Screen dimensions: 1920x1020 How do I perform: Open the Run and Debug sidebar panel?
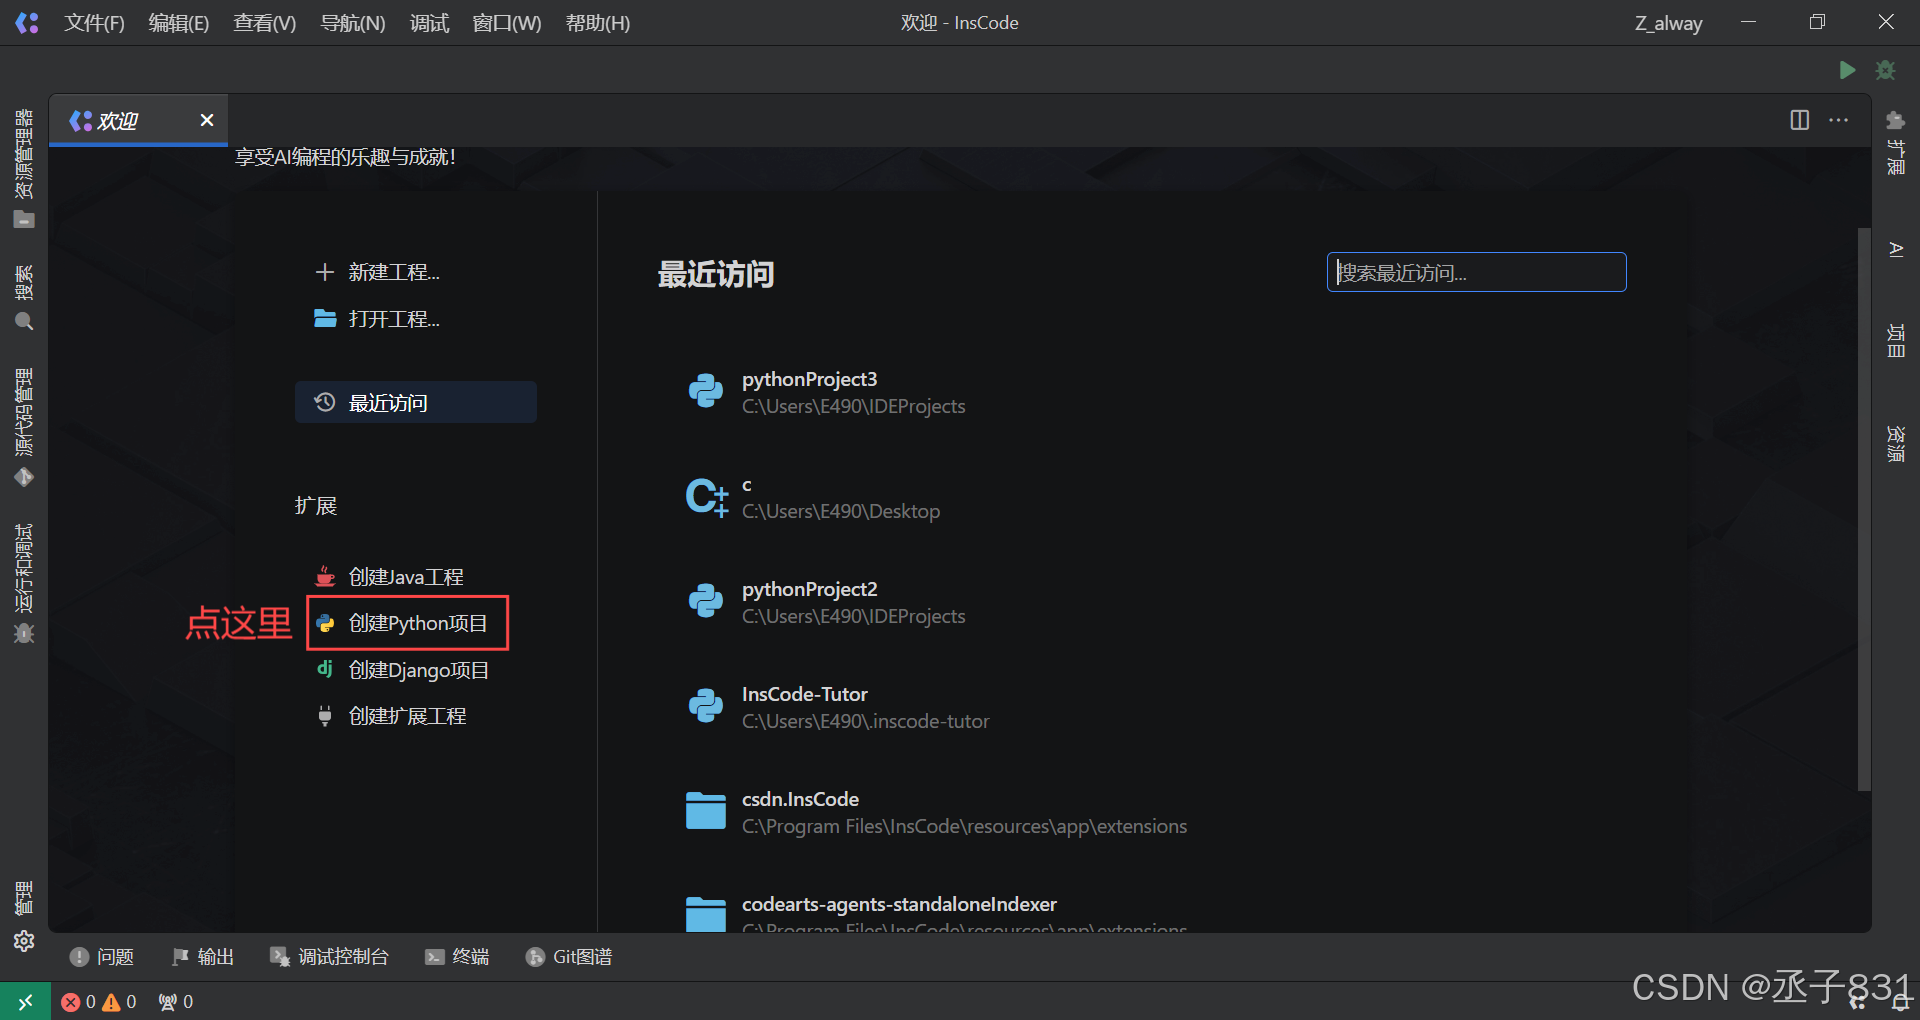24,582
